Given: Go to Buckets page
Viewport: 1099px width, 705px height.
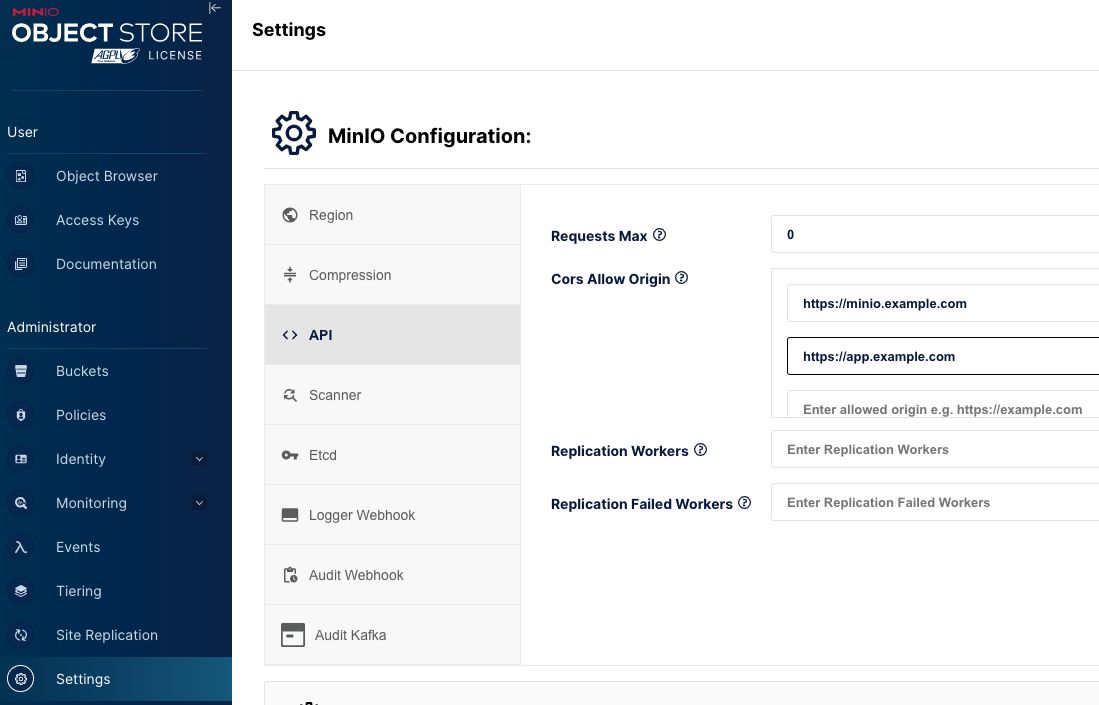Looking at the screenshot, I should pos(82,371).
